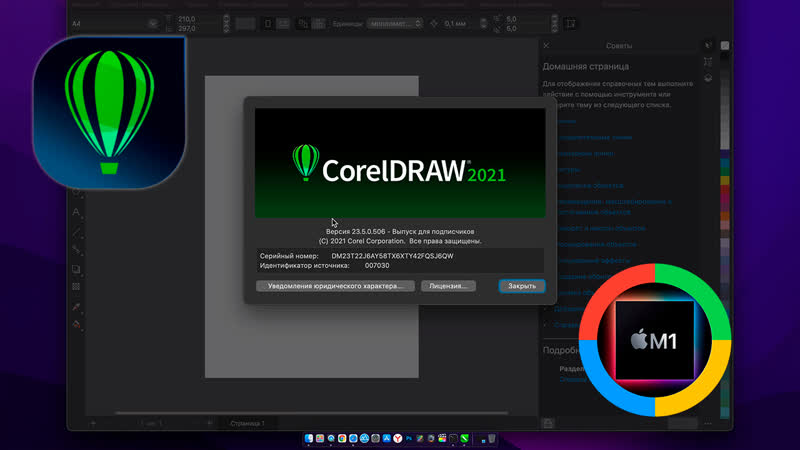Open the Trash in the Dock
Image resolution: width=800 pixels, height=450 pixels.
click(492, 438)
